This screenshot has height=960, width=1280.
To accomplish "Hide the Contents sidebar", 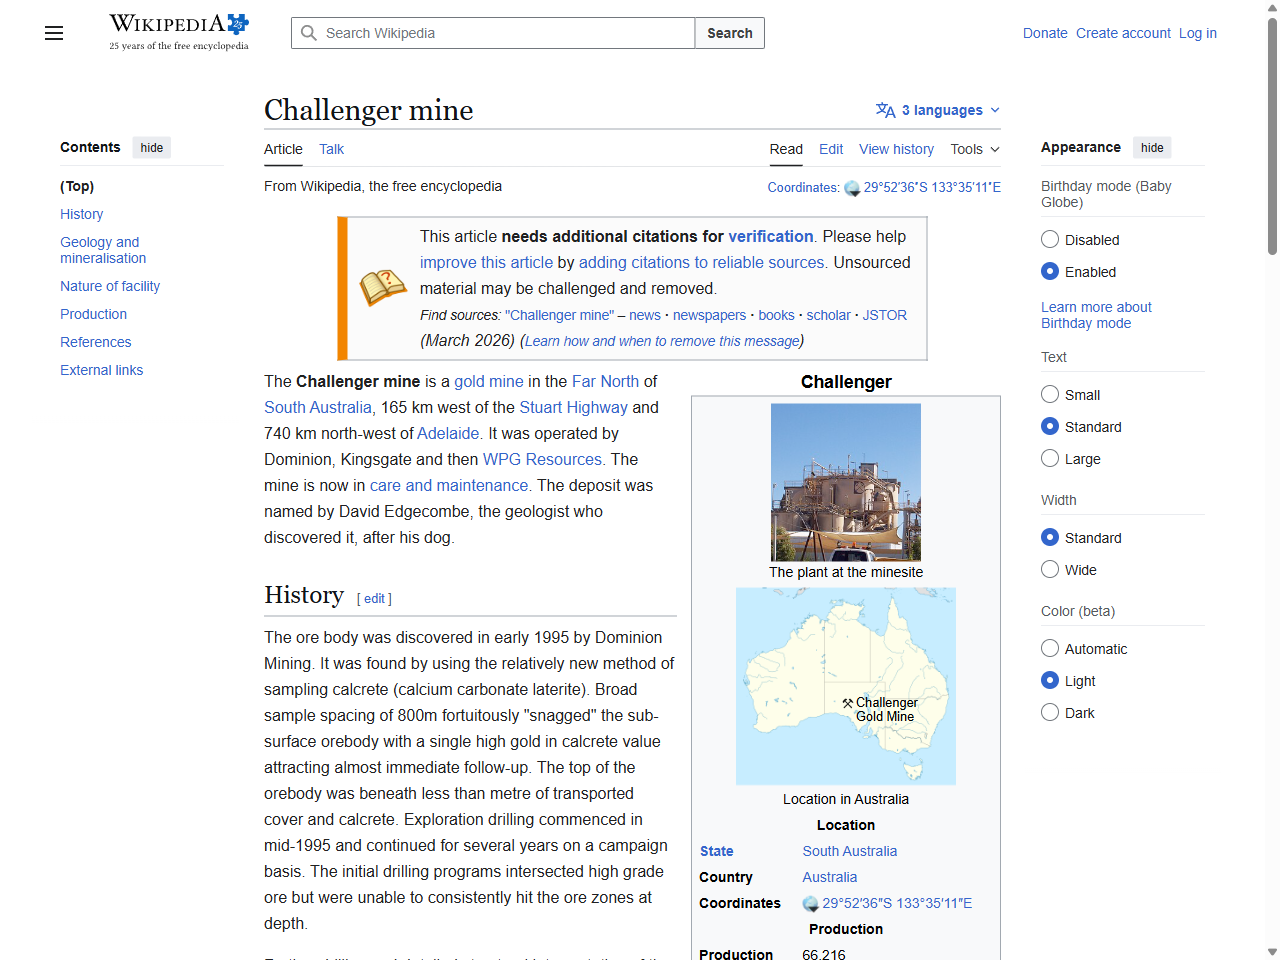I will [152, 147].
